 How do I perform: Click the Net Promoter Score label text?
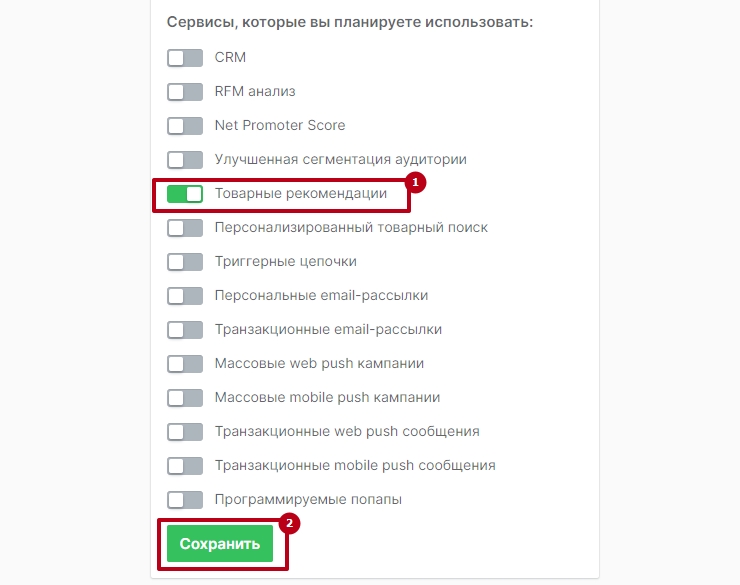(280, 126)
